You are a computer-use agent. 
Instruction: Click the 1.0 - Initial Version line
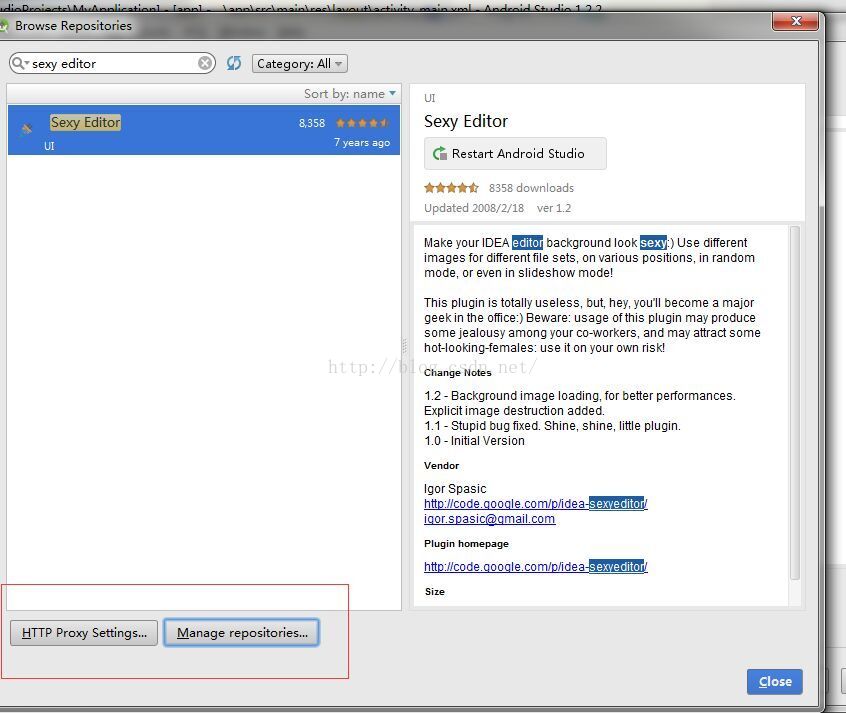pyautogui.click(x=474, y=440)
